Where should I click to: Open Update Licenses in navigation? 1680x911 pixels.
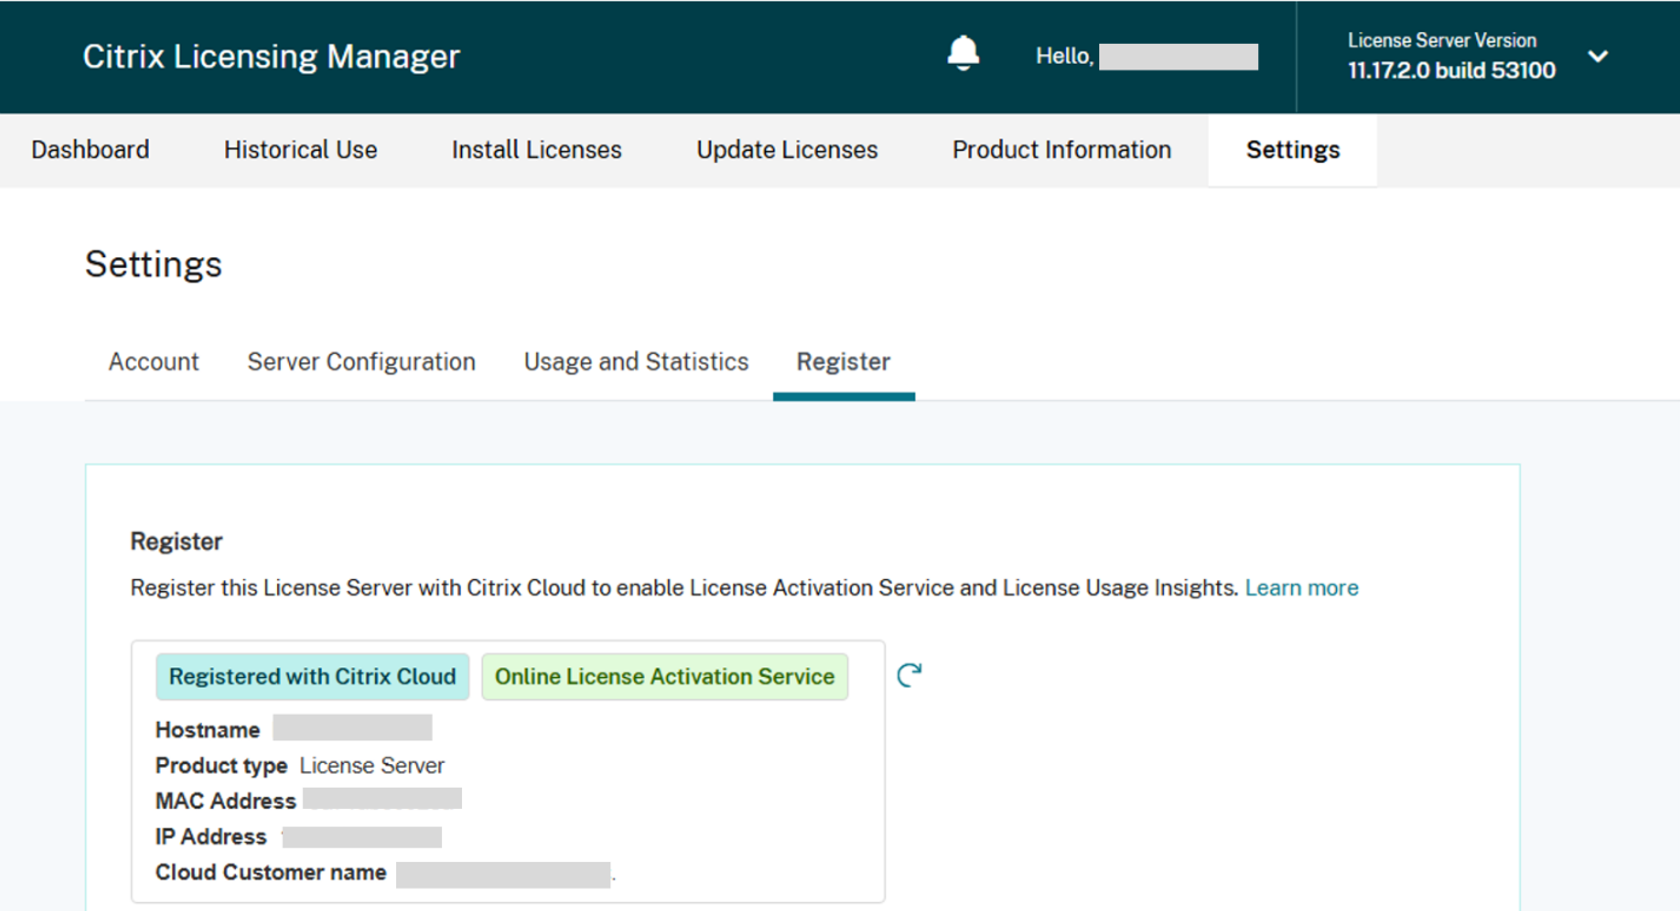pos(787,150)
